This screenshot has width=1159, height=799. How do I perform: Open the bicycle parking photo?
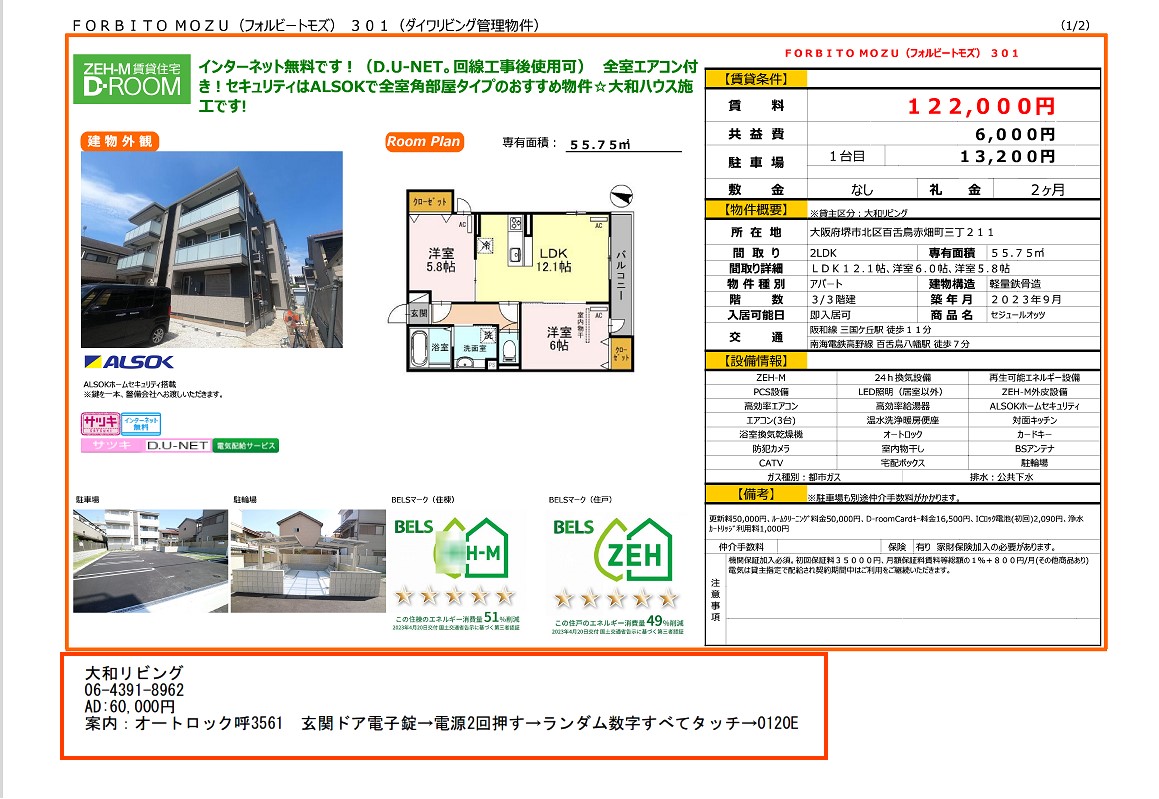[308, 561]
